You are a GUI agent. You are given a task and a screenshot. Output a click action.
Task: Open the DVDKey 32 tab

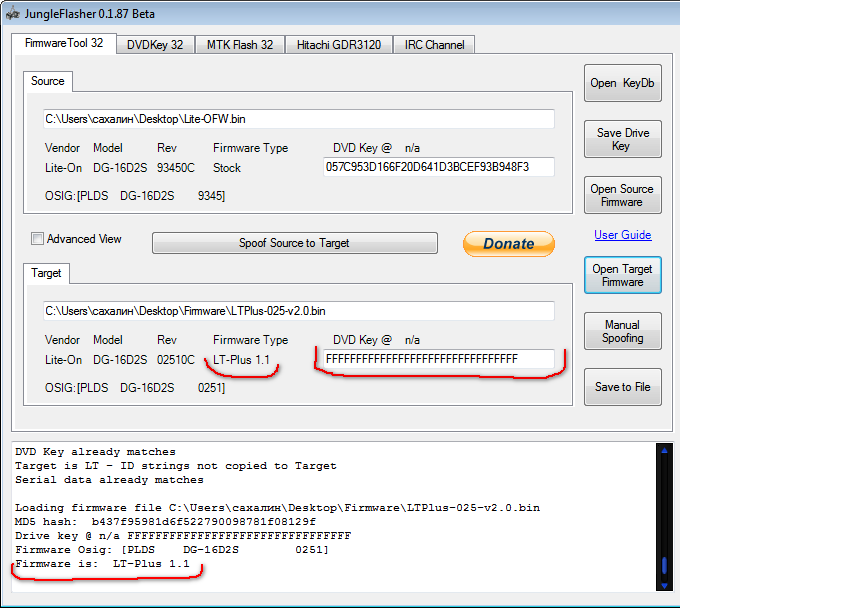point(155,45)
